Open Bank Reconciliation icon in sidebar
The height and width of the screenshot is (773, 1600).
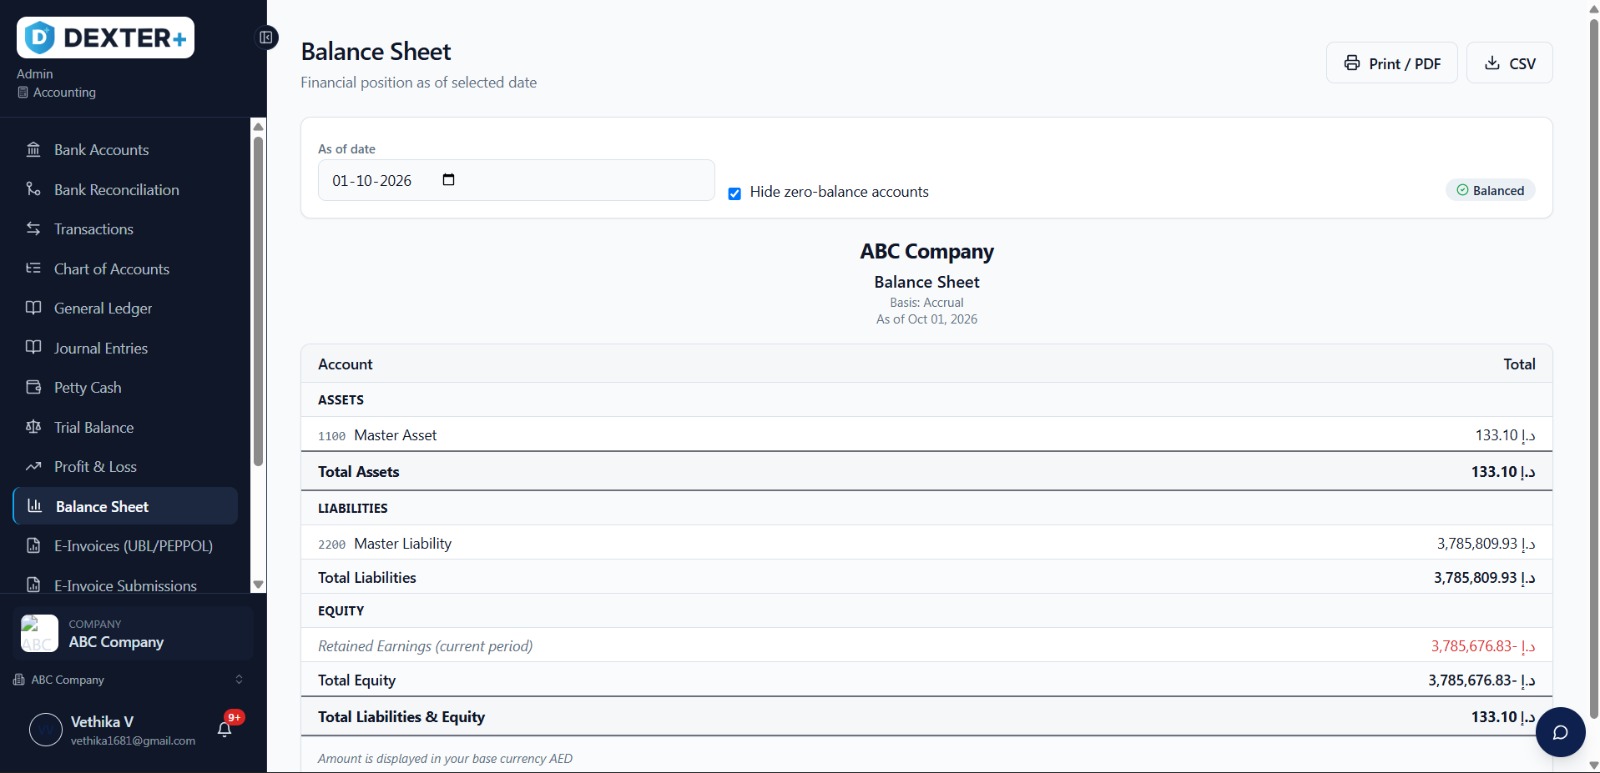point(34,189)
